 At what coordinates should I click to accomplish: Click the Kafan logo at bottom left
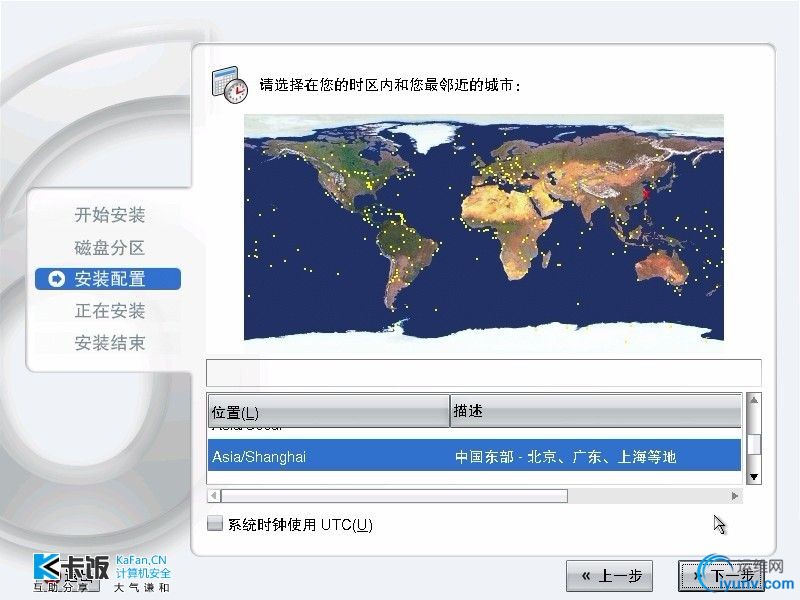click(102, 572)
